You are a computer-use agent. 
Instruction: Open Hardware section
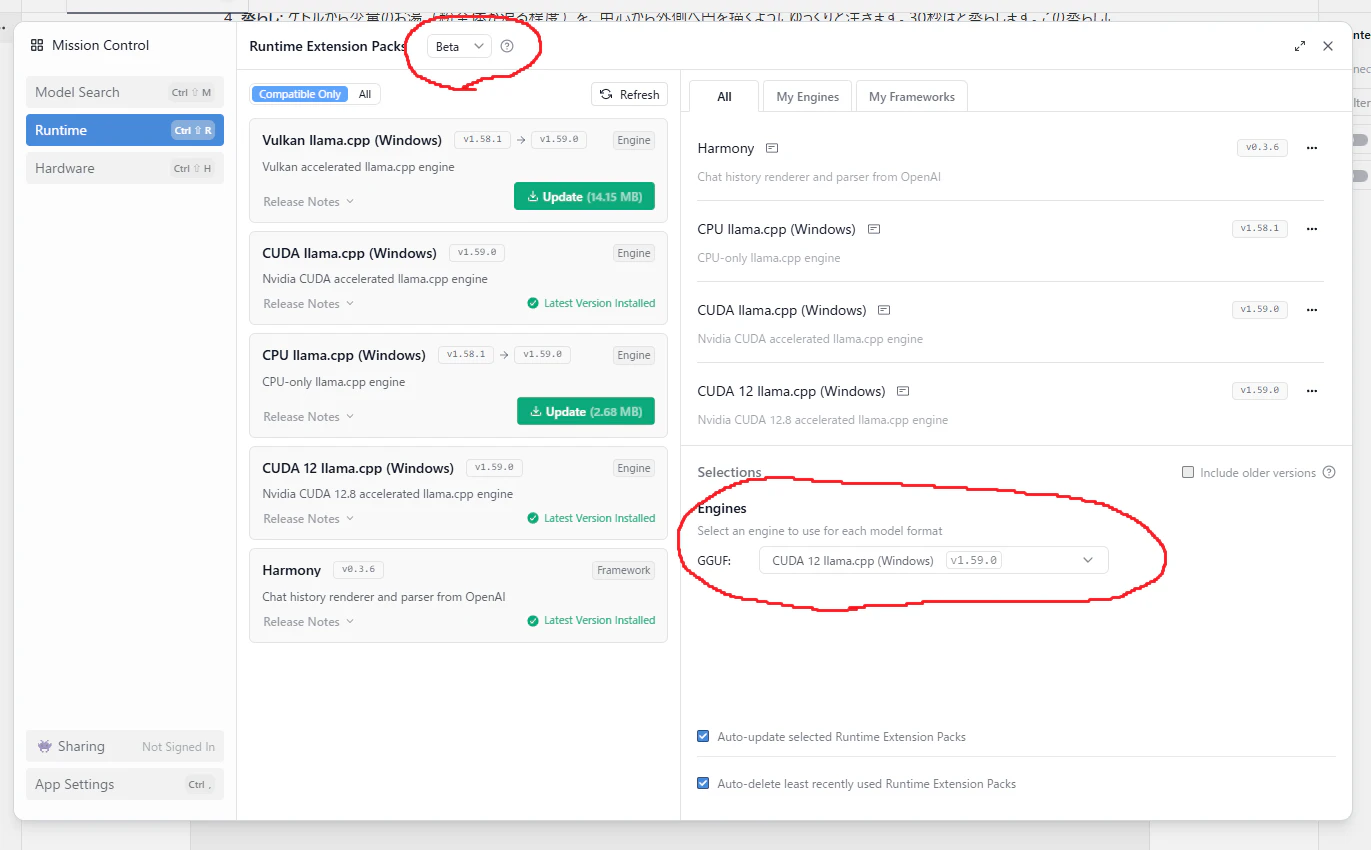(125, 168)
